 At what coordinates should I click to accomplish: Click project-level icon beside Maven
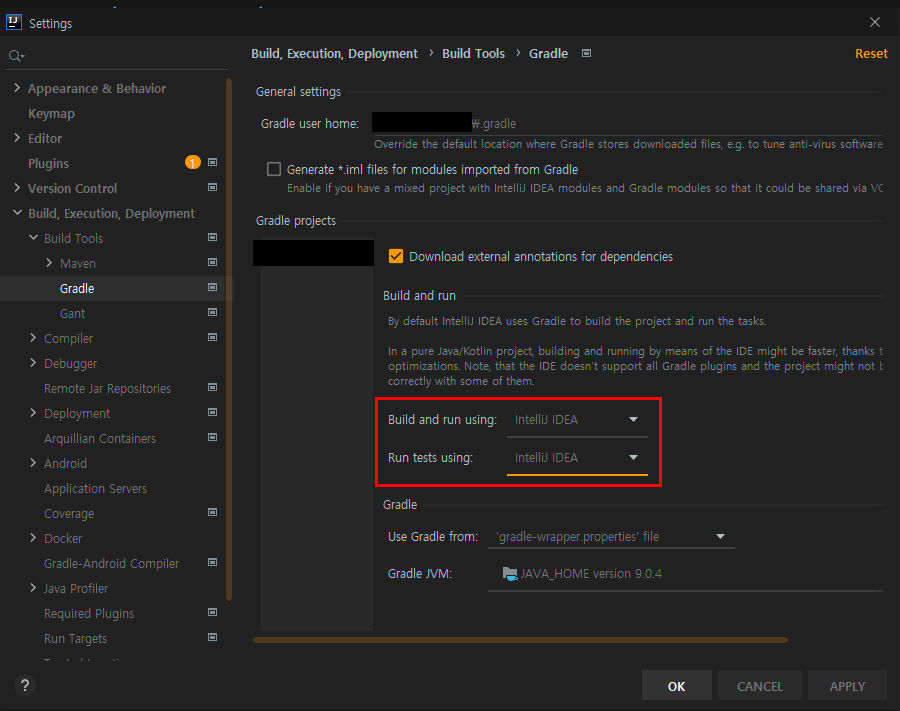click(x=212, y=262)
